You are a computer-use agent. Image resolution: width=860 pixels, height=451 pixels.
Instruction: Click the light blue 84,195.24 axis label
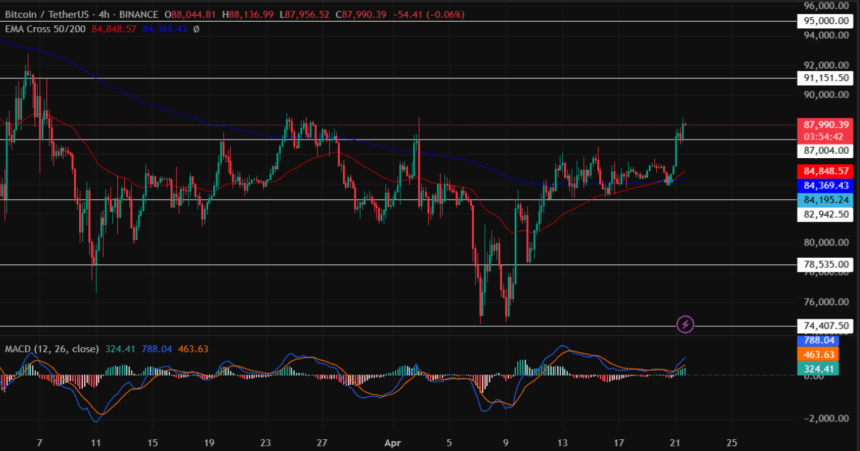coord(825,200)
